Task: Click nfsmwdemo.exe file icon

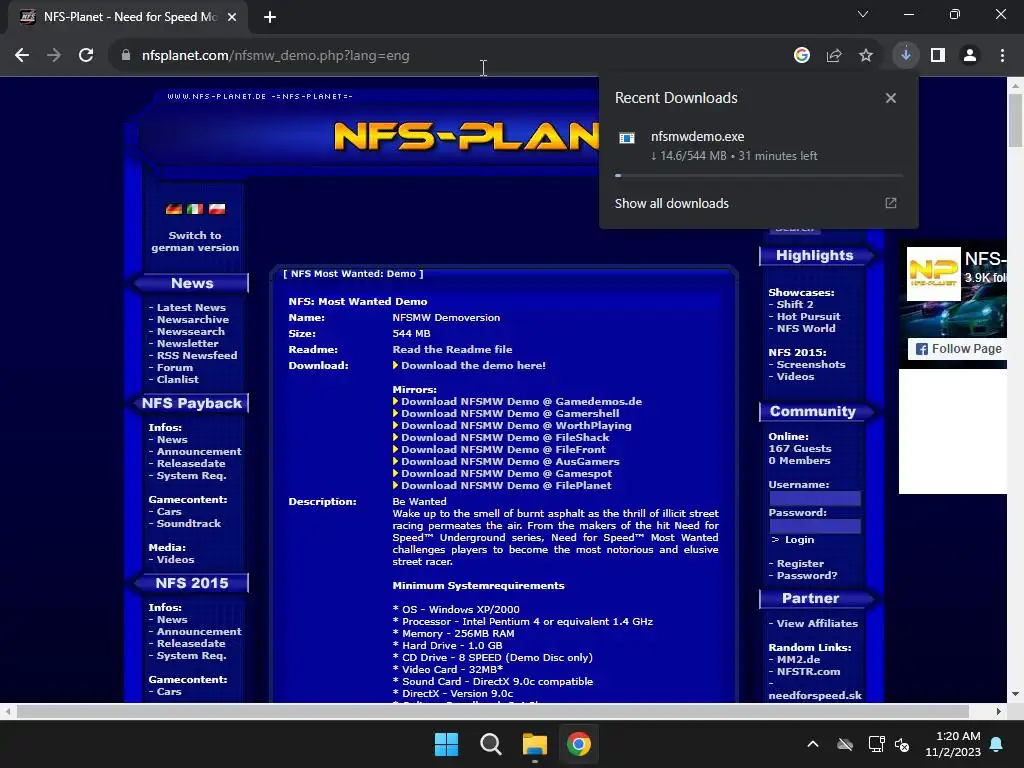Action: [x=627, y=137]
